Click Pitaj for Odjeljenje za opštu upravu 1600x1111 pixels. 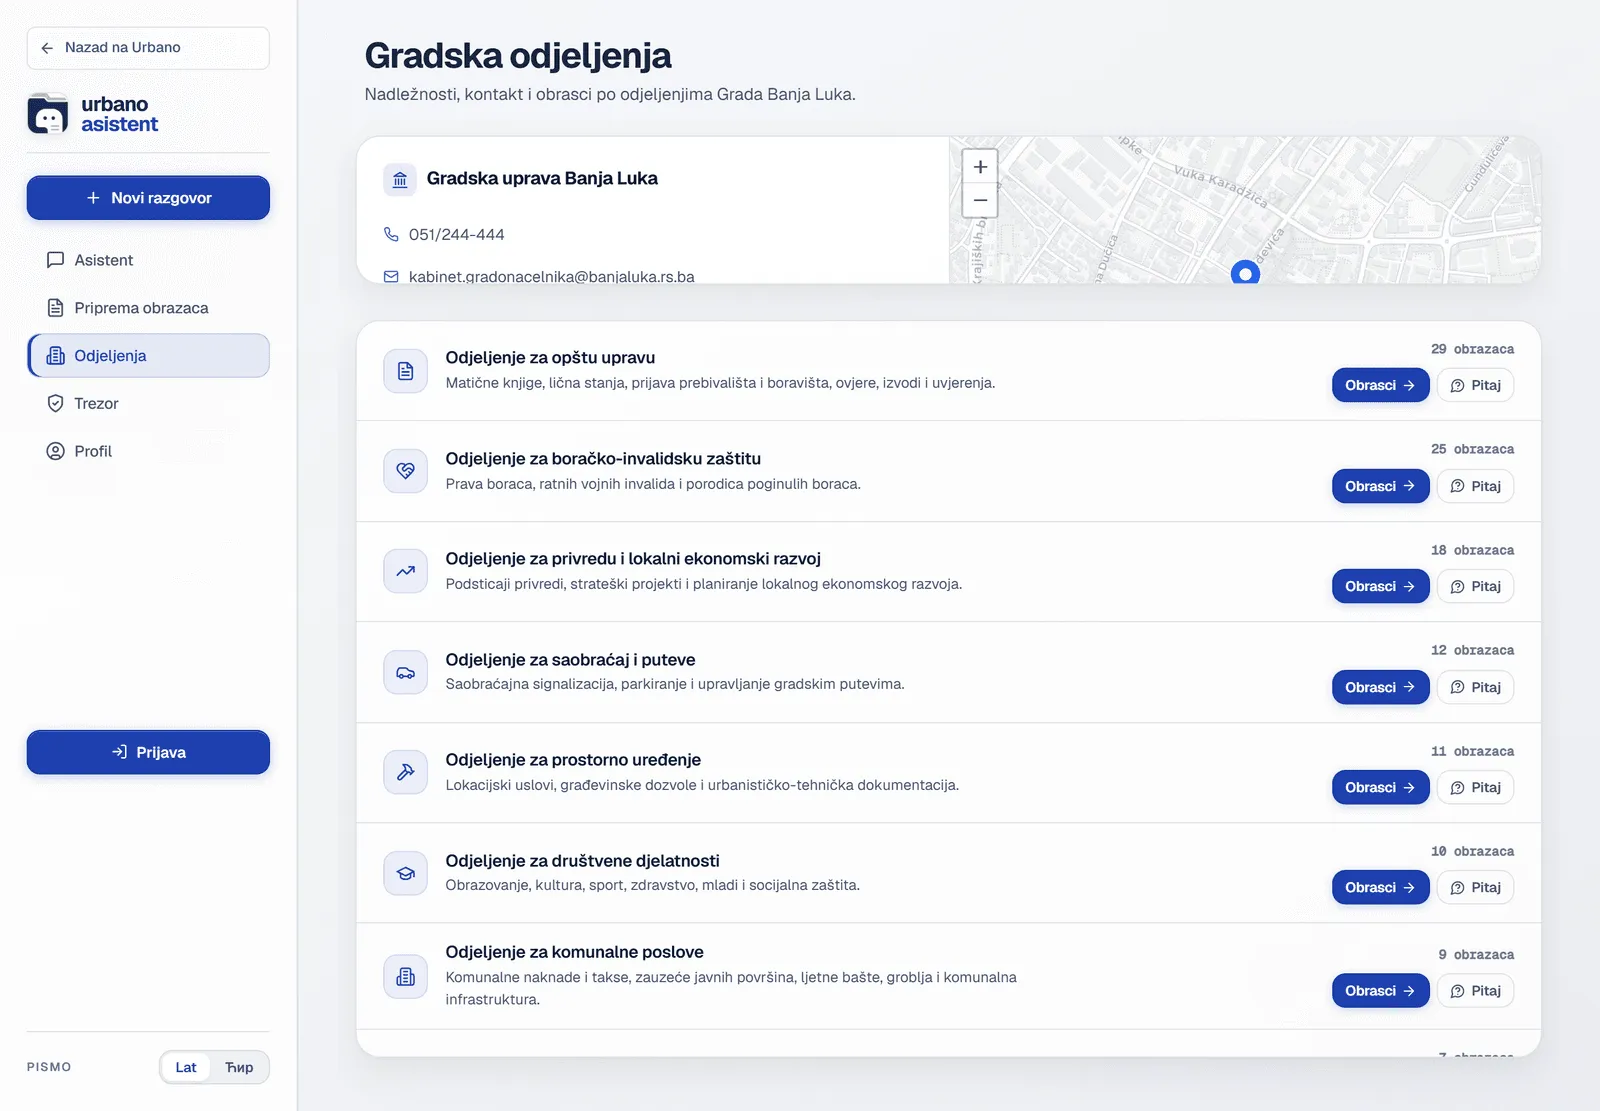tap(1475, 385)
